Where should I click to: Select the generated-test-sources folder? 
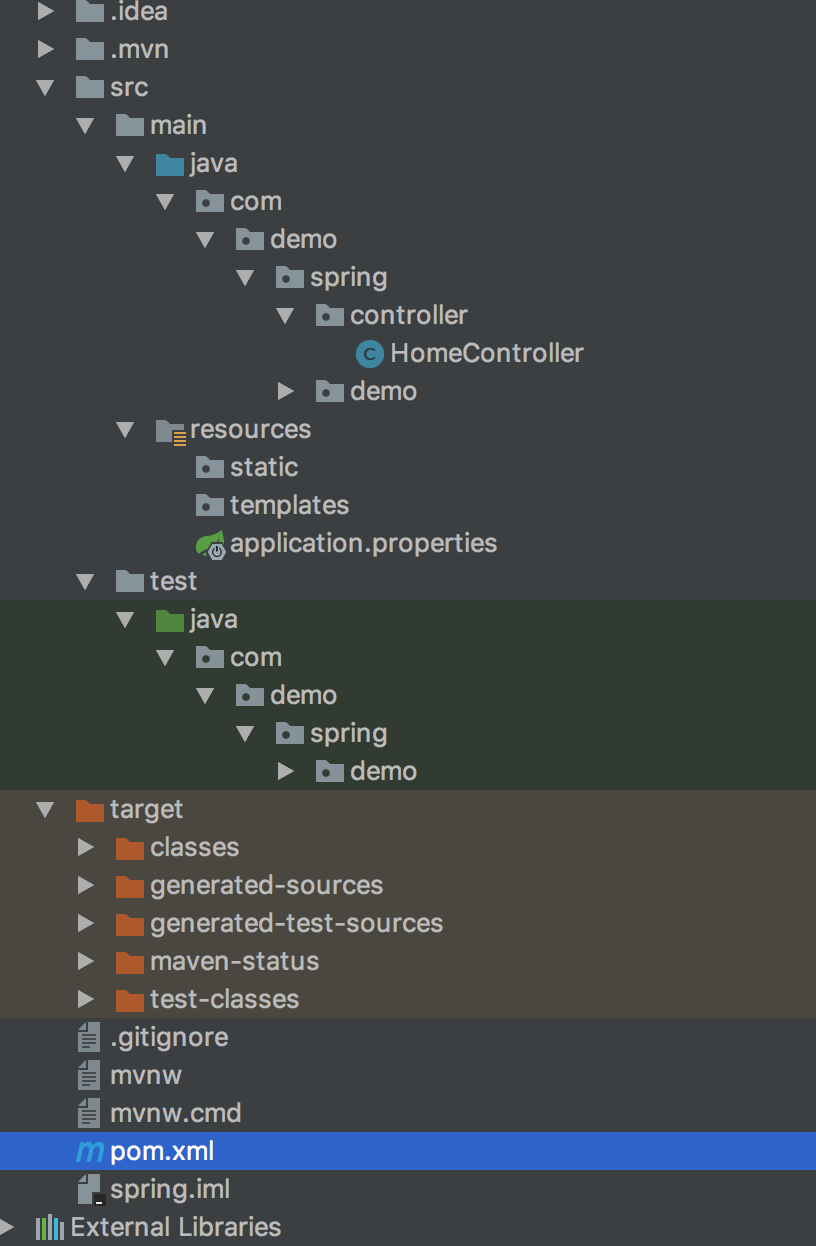coord(296,923)
